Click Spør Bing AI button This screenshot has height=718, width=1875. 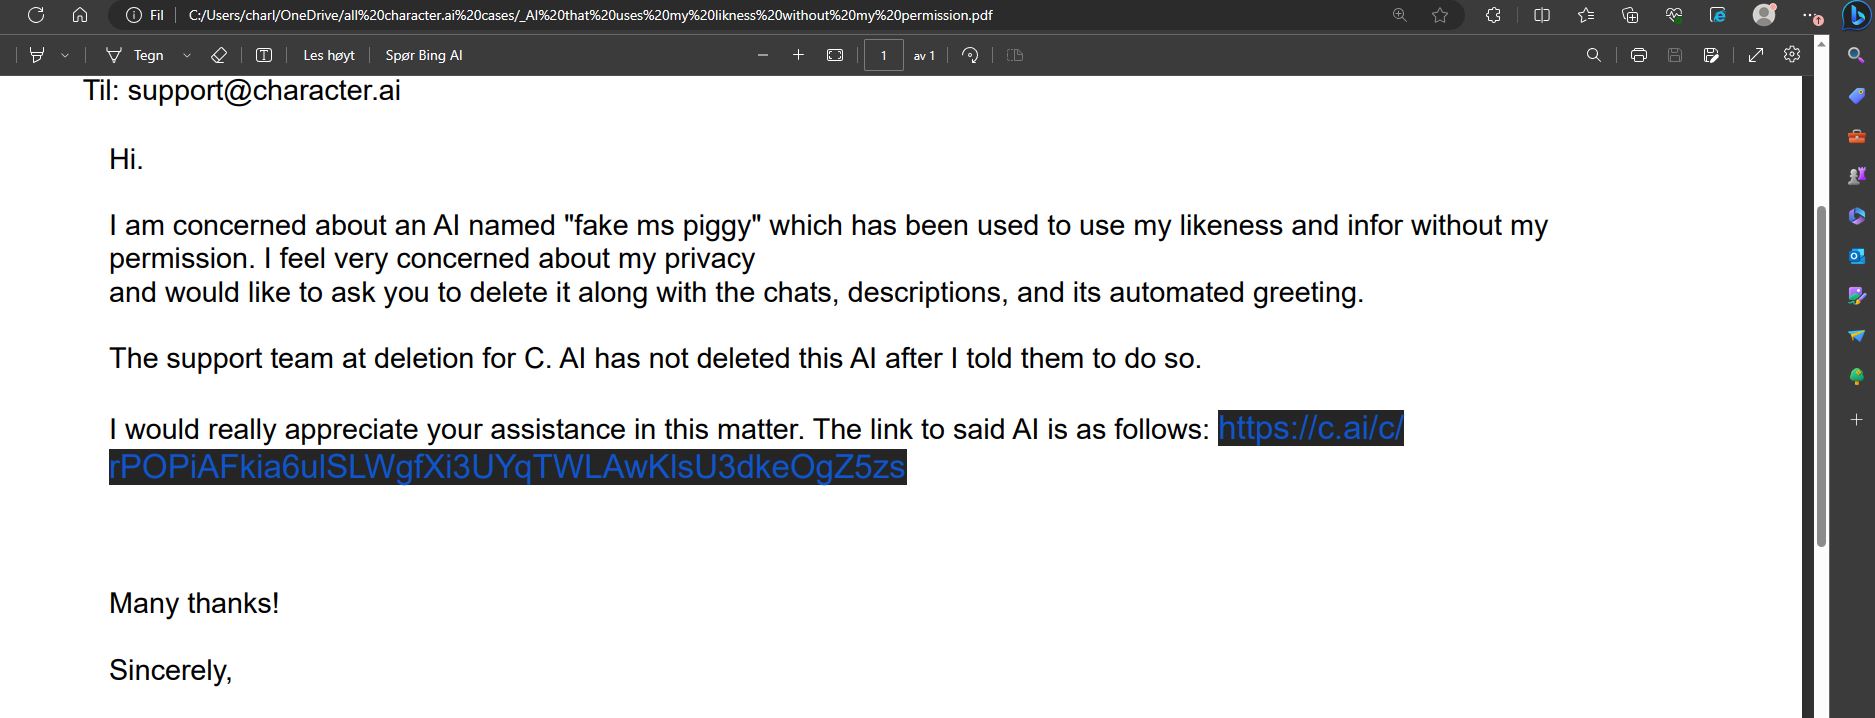click(424, 55)
